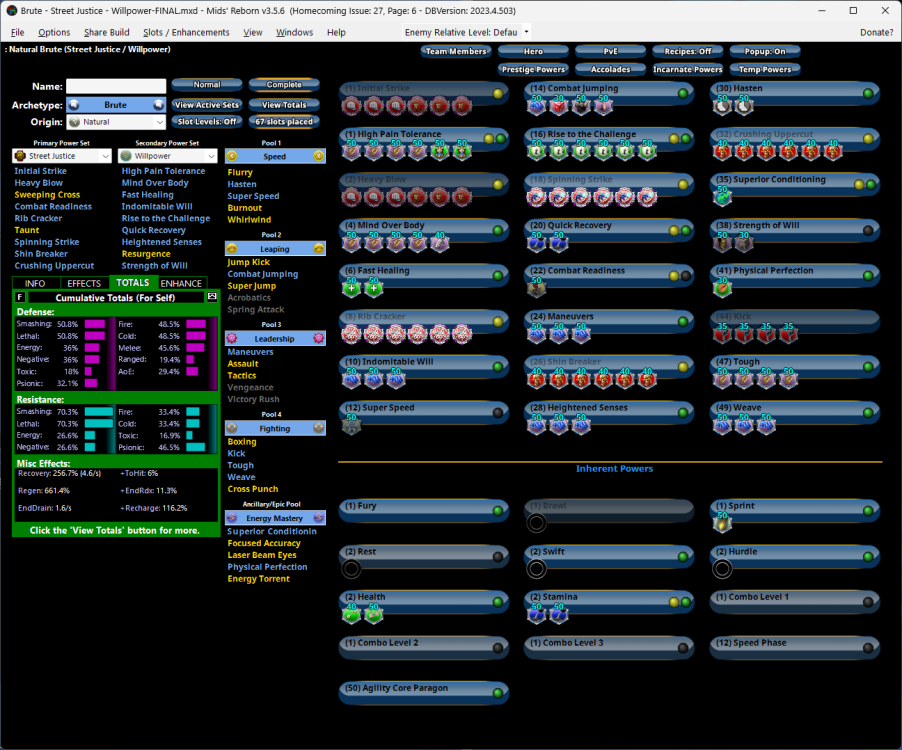Switch to the EFFECTS tab
Viewport: 902px width, 750px height.
click(84, 284)
